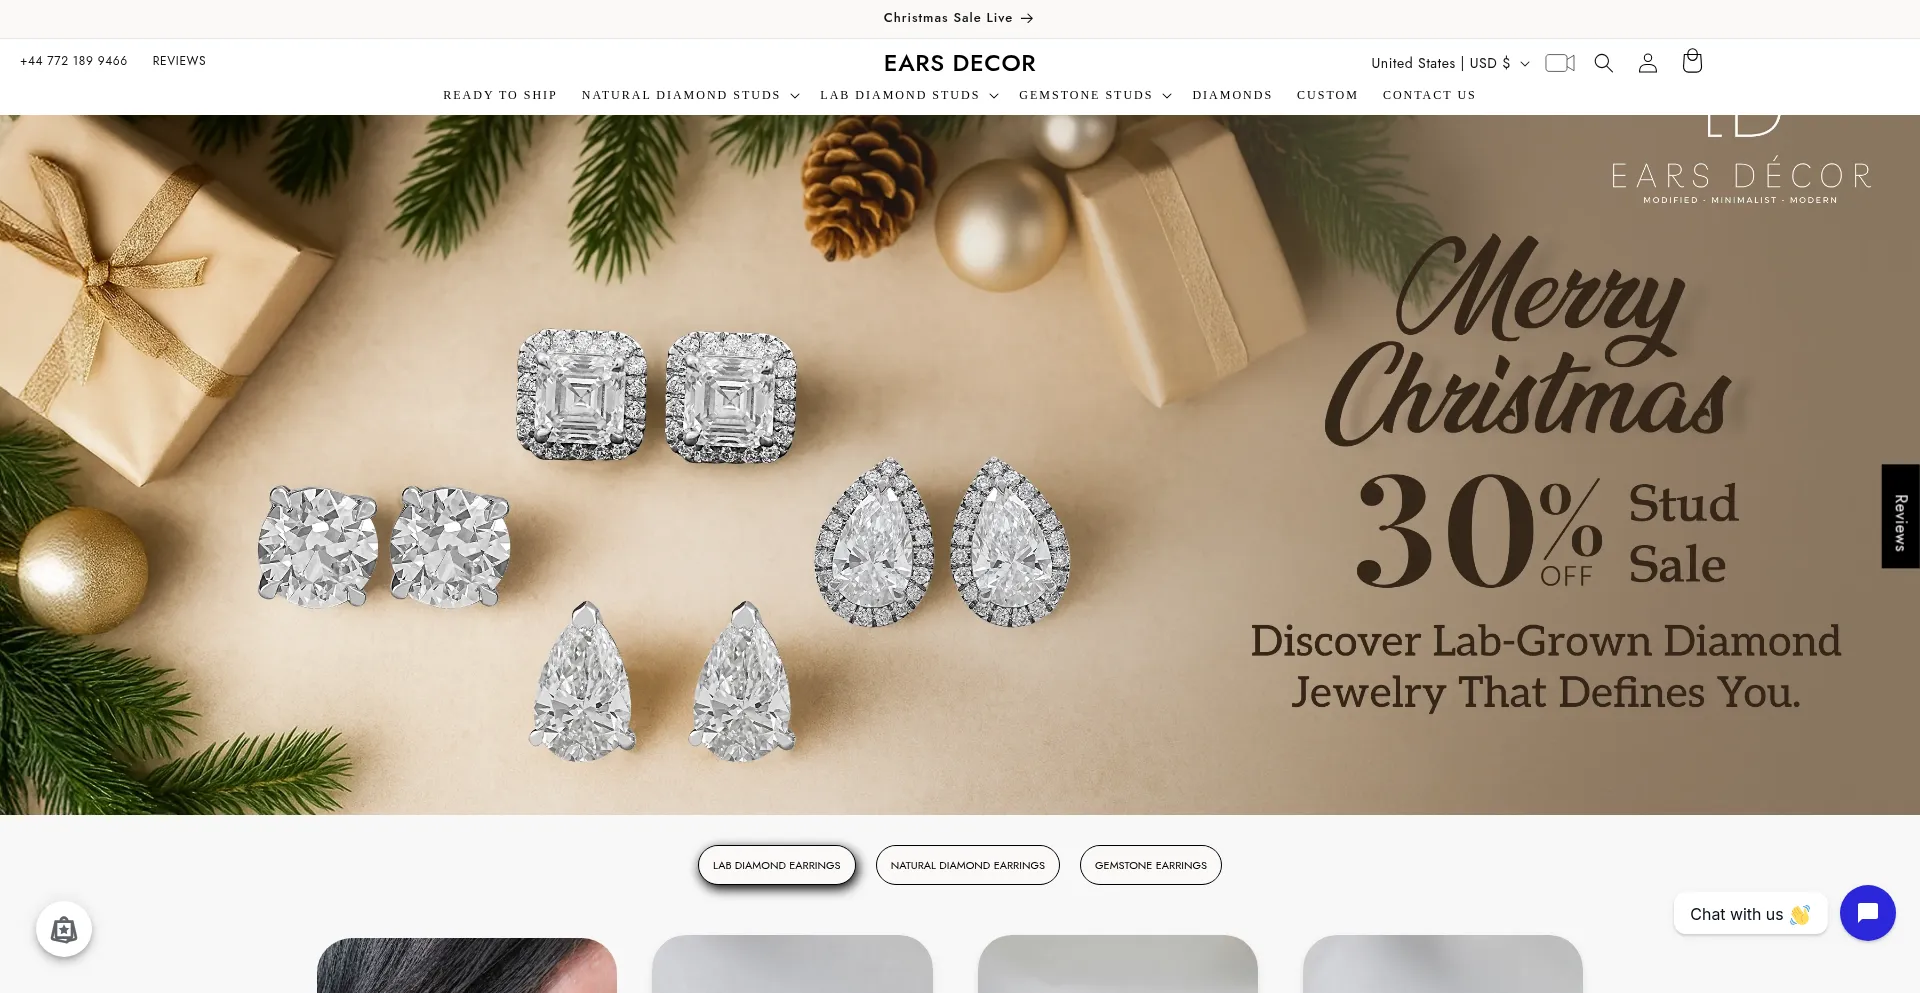Image resolution: width=1920 pixels, height=993 pixels.
Task: Expand Lab Diamond Studs menu
Action: 910,95
